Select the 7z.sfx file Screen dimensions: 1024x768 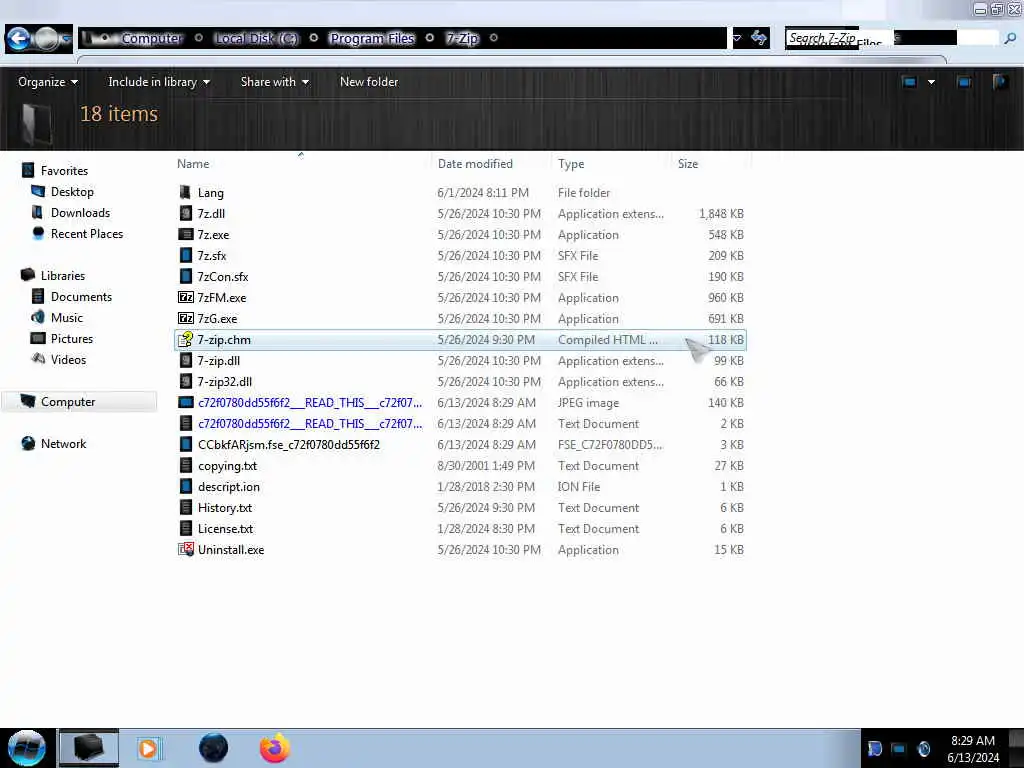point(460,255)
